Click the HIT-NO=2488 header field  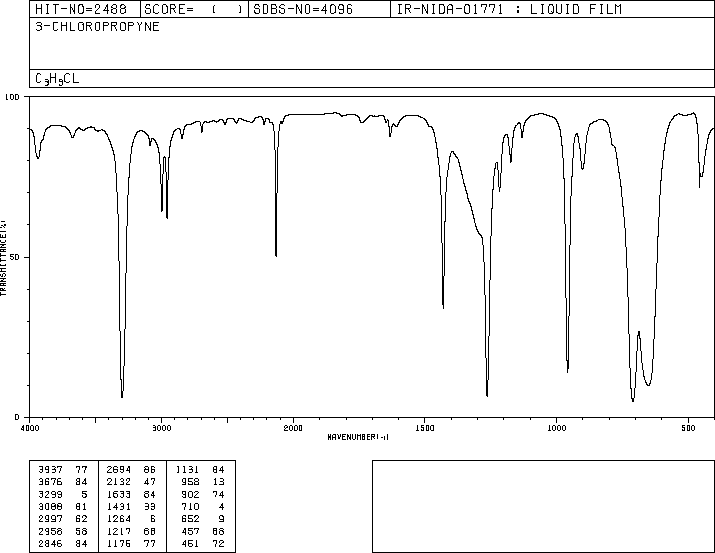pos(85,9)
